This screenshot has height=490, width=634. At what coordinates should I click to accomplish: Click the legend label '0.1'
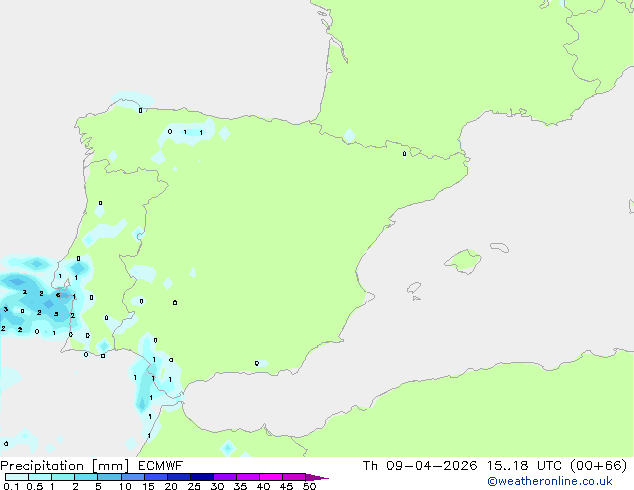[x=11, y=486]
